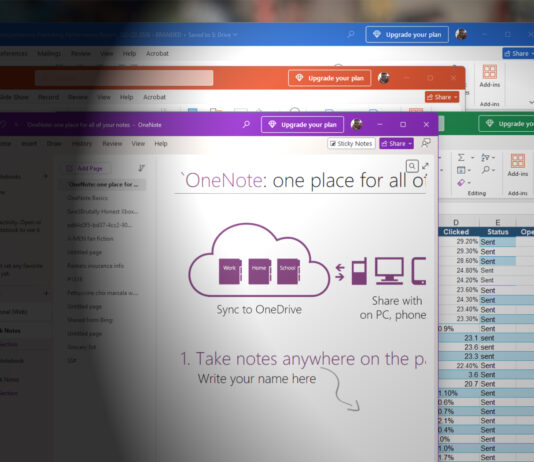Click the Find & Select magnifier in Excel
The image size is (534, 462).
(x=486, y=170)
